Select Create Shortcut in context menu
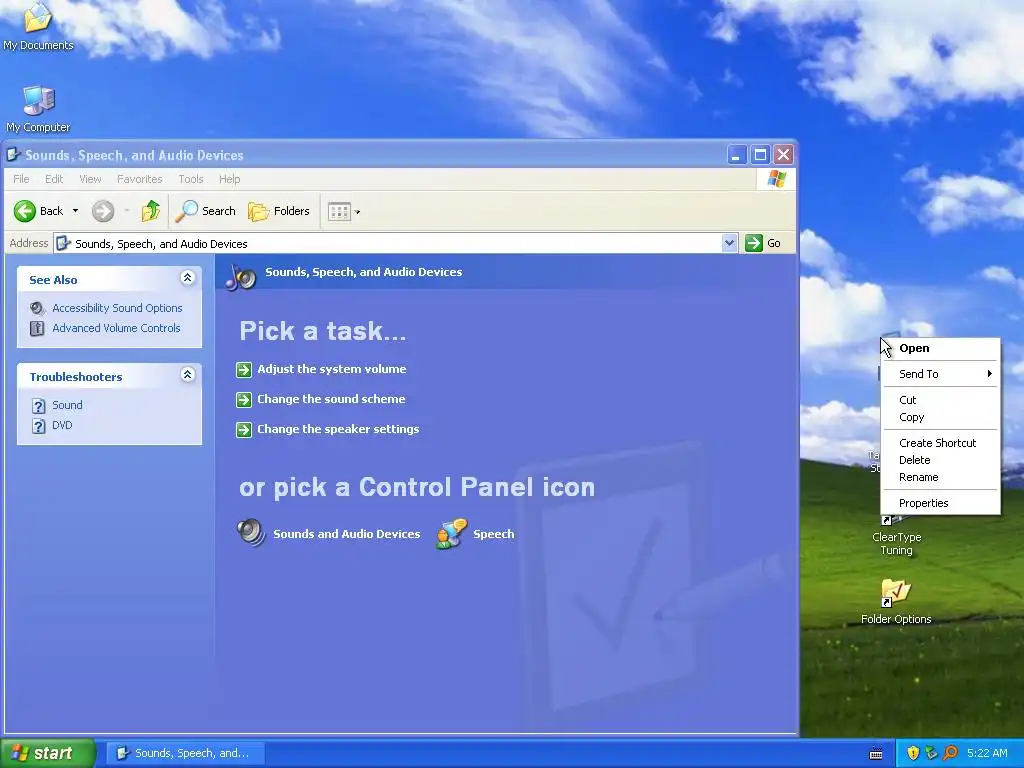This screenshot has height=768, width=1024. [940, 443]
